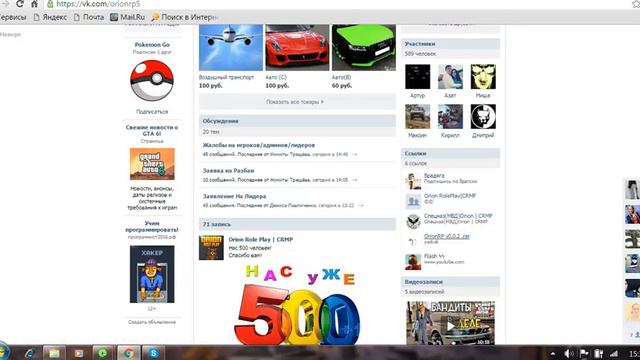This screenshot has height=360, width=640.
Task: Open the Pokemon Go community link
Action: point(152,44)
